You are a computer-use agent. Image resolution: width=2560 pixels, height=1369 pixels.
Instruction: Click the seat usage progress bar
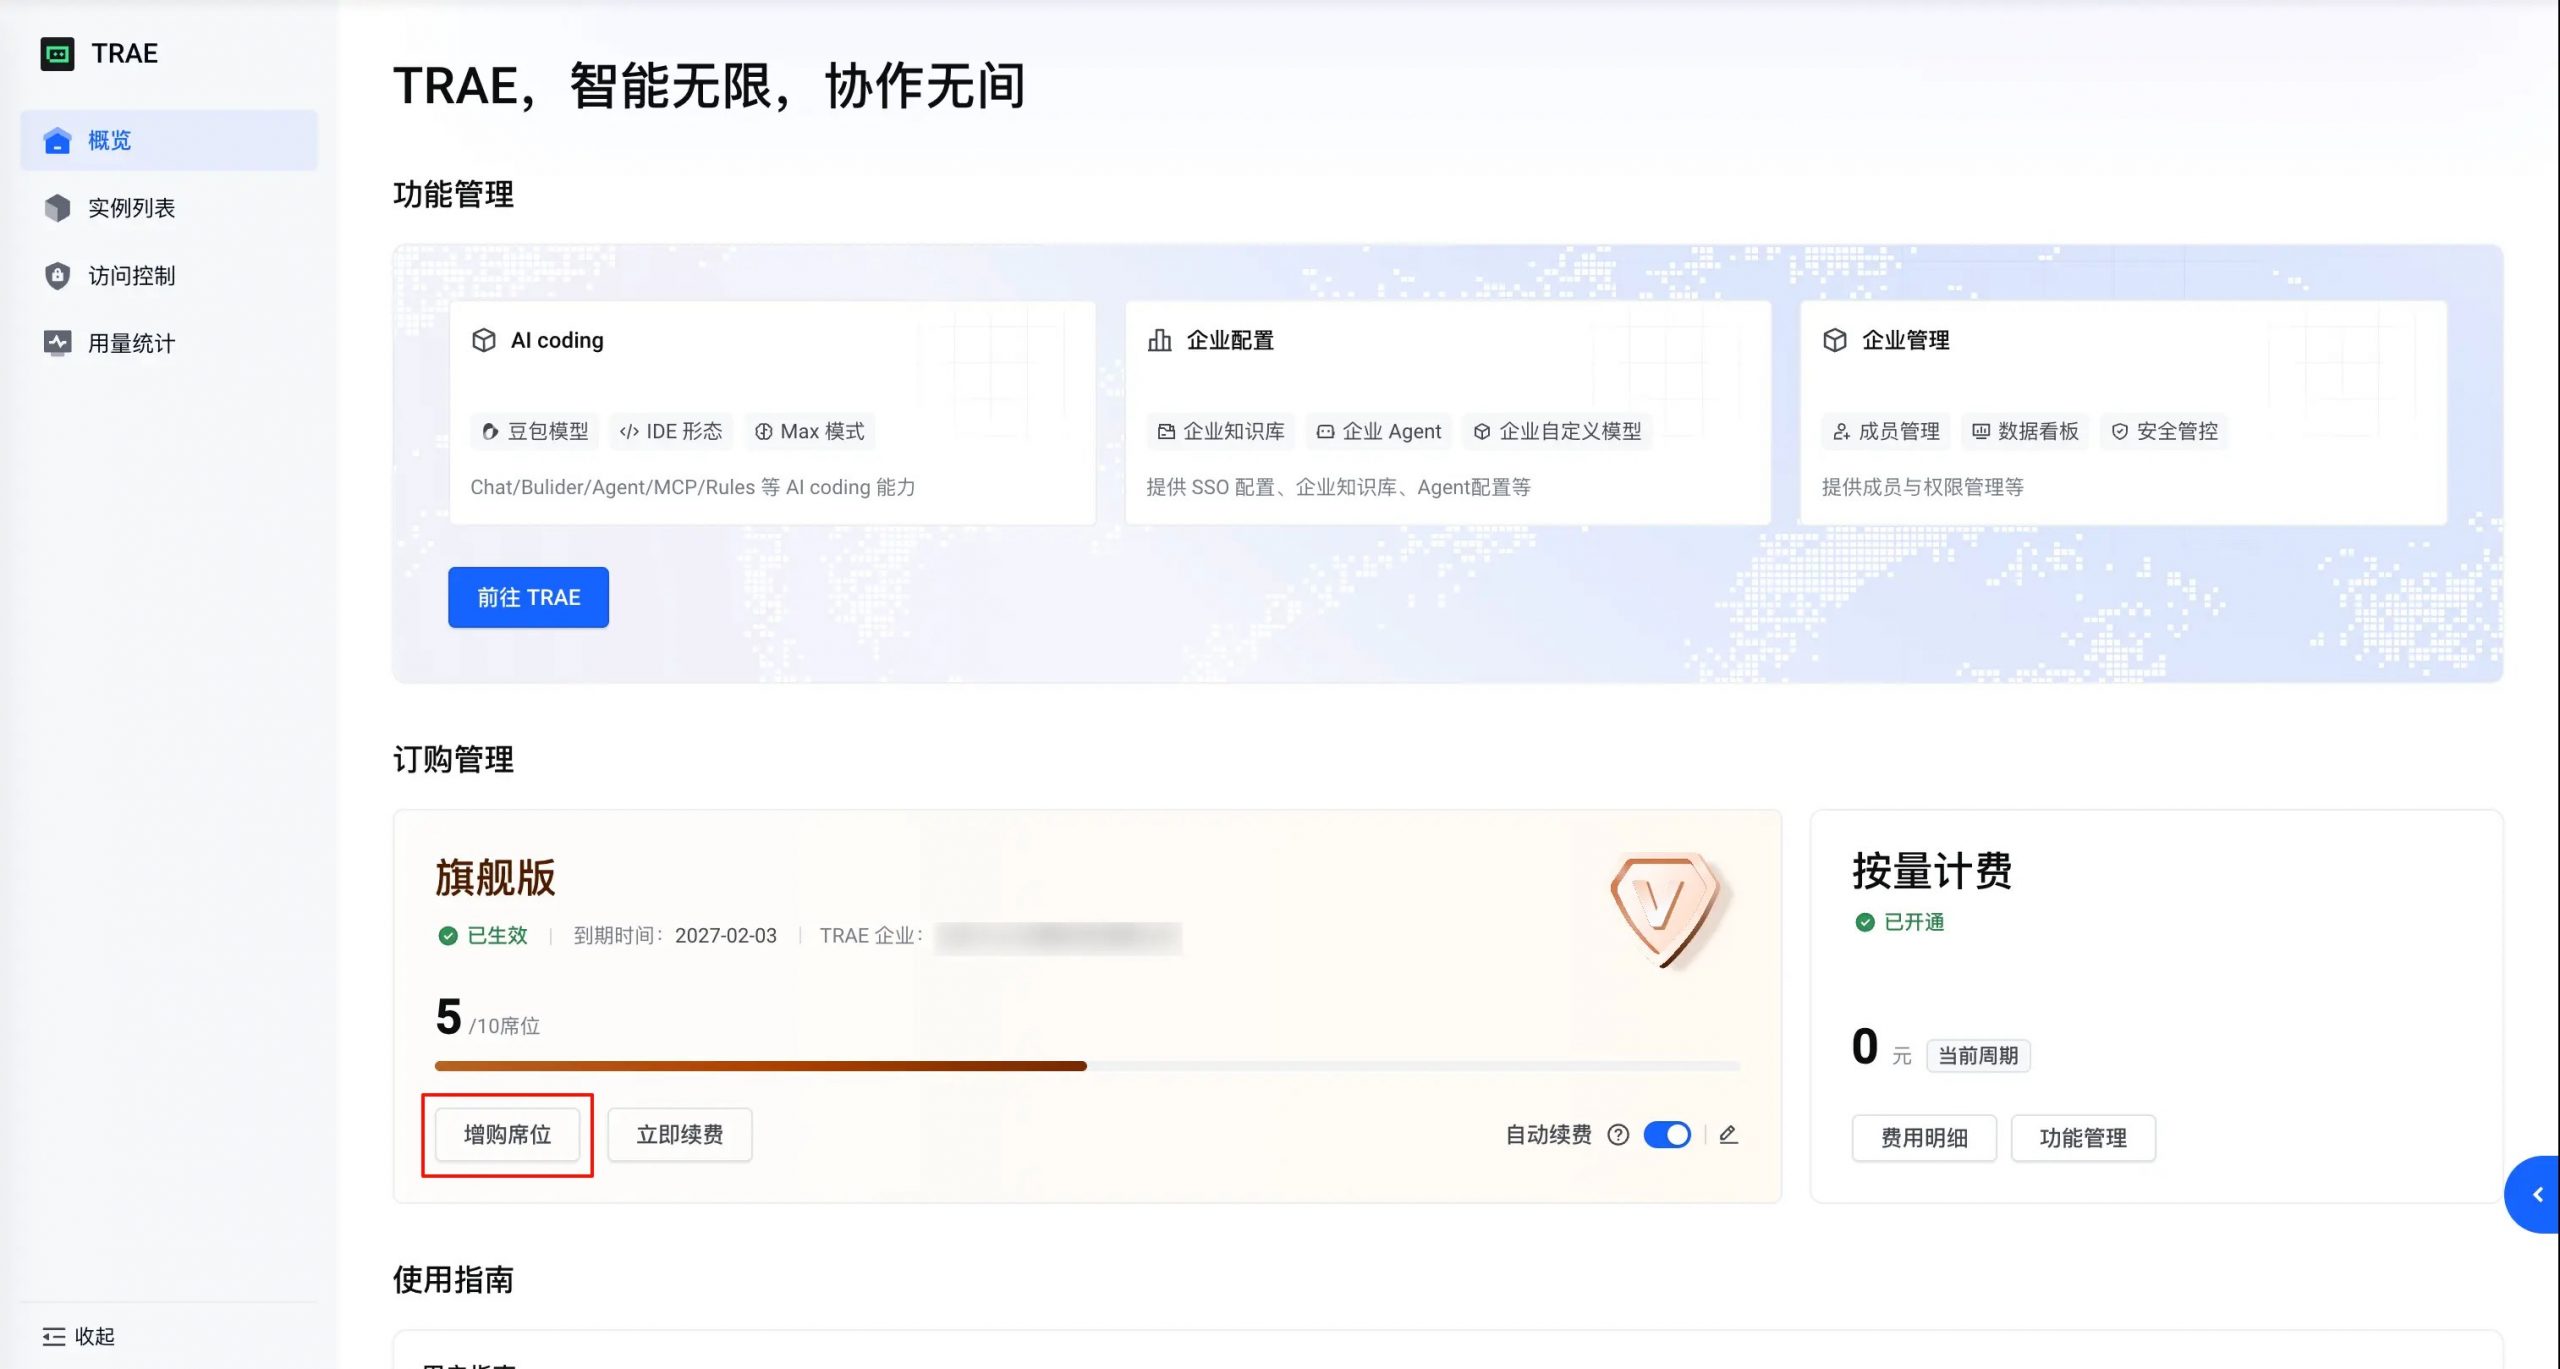[x=1087, y=1066]
